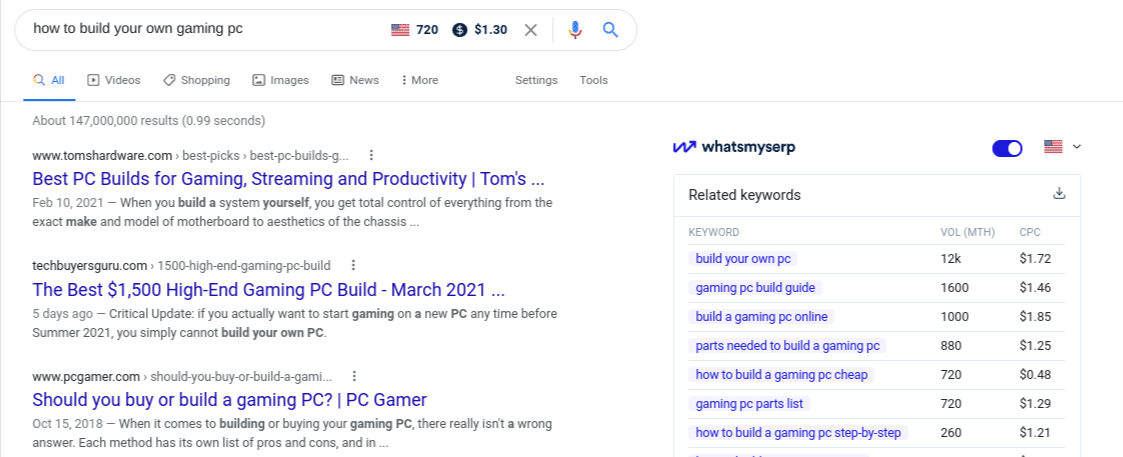
Task: Open the More search options menu
Action: point(420,80)
